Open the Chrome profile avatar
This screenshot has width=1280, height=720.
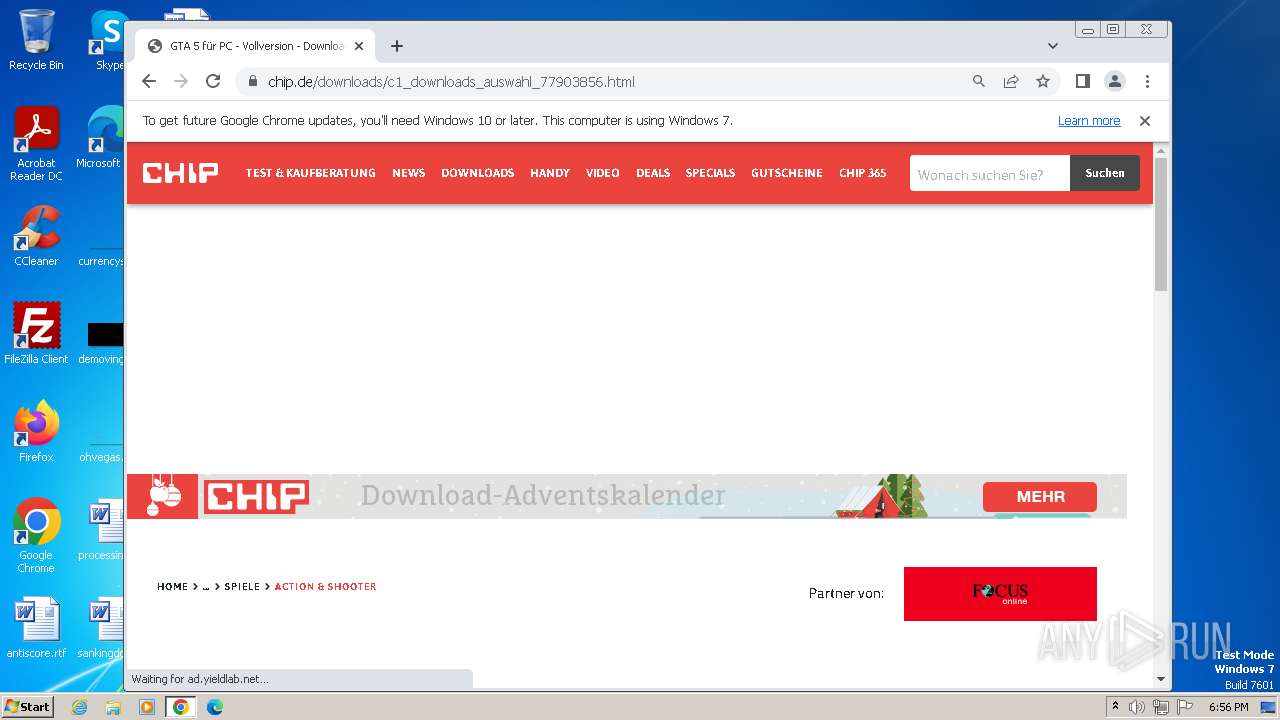point(1115,81)
